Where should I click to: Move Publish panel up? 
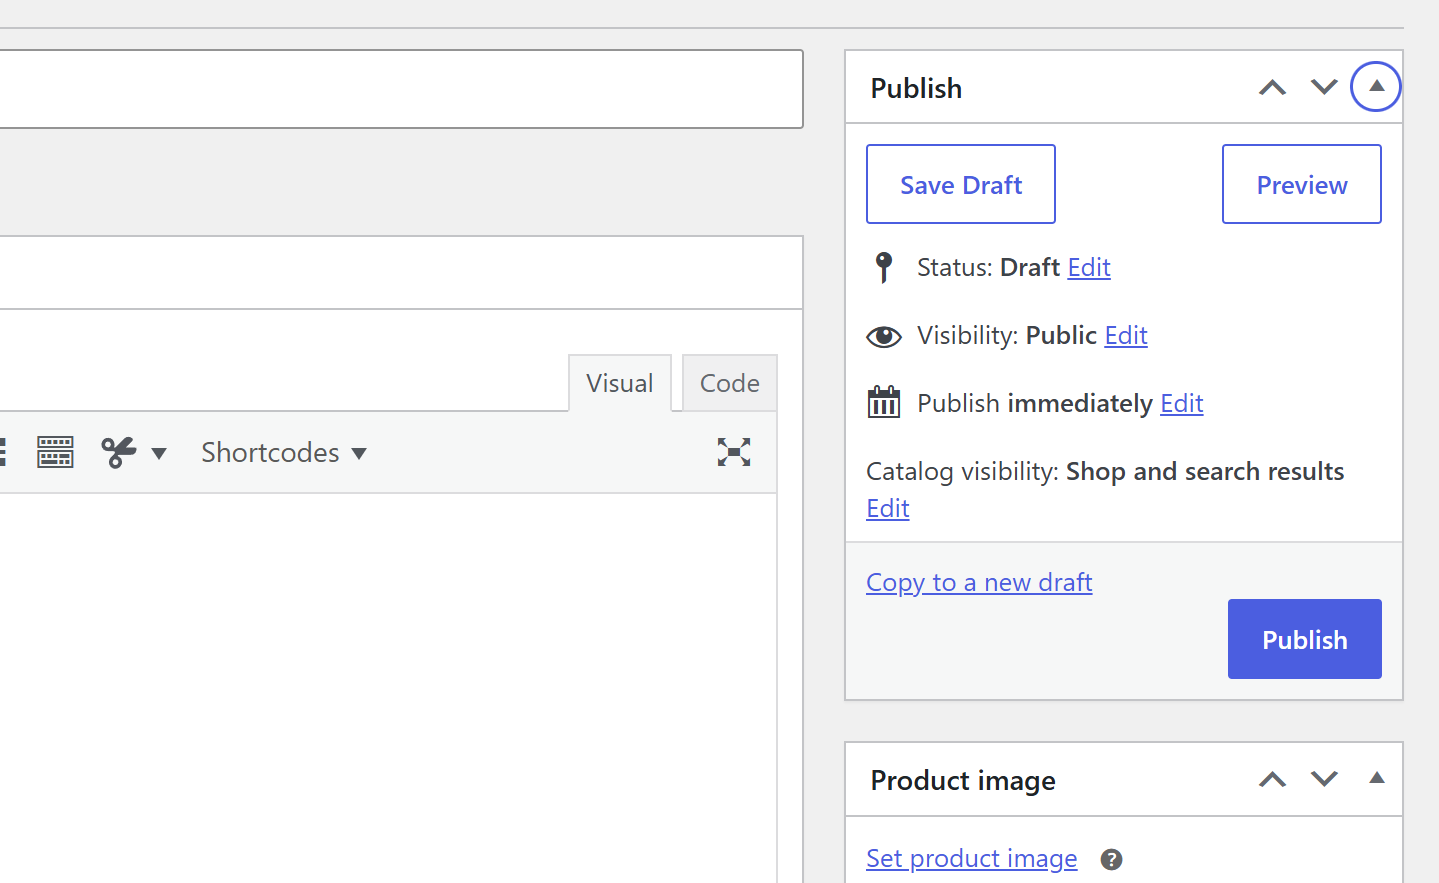click(1272, 88)
